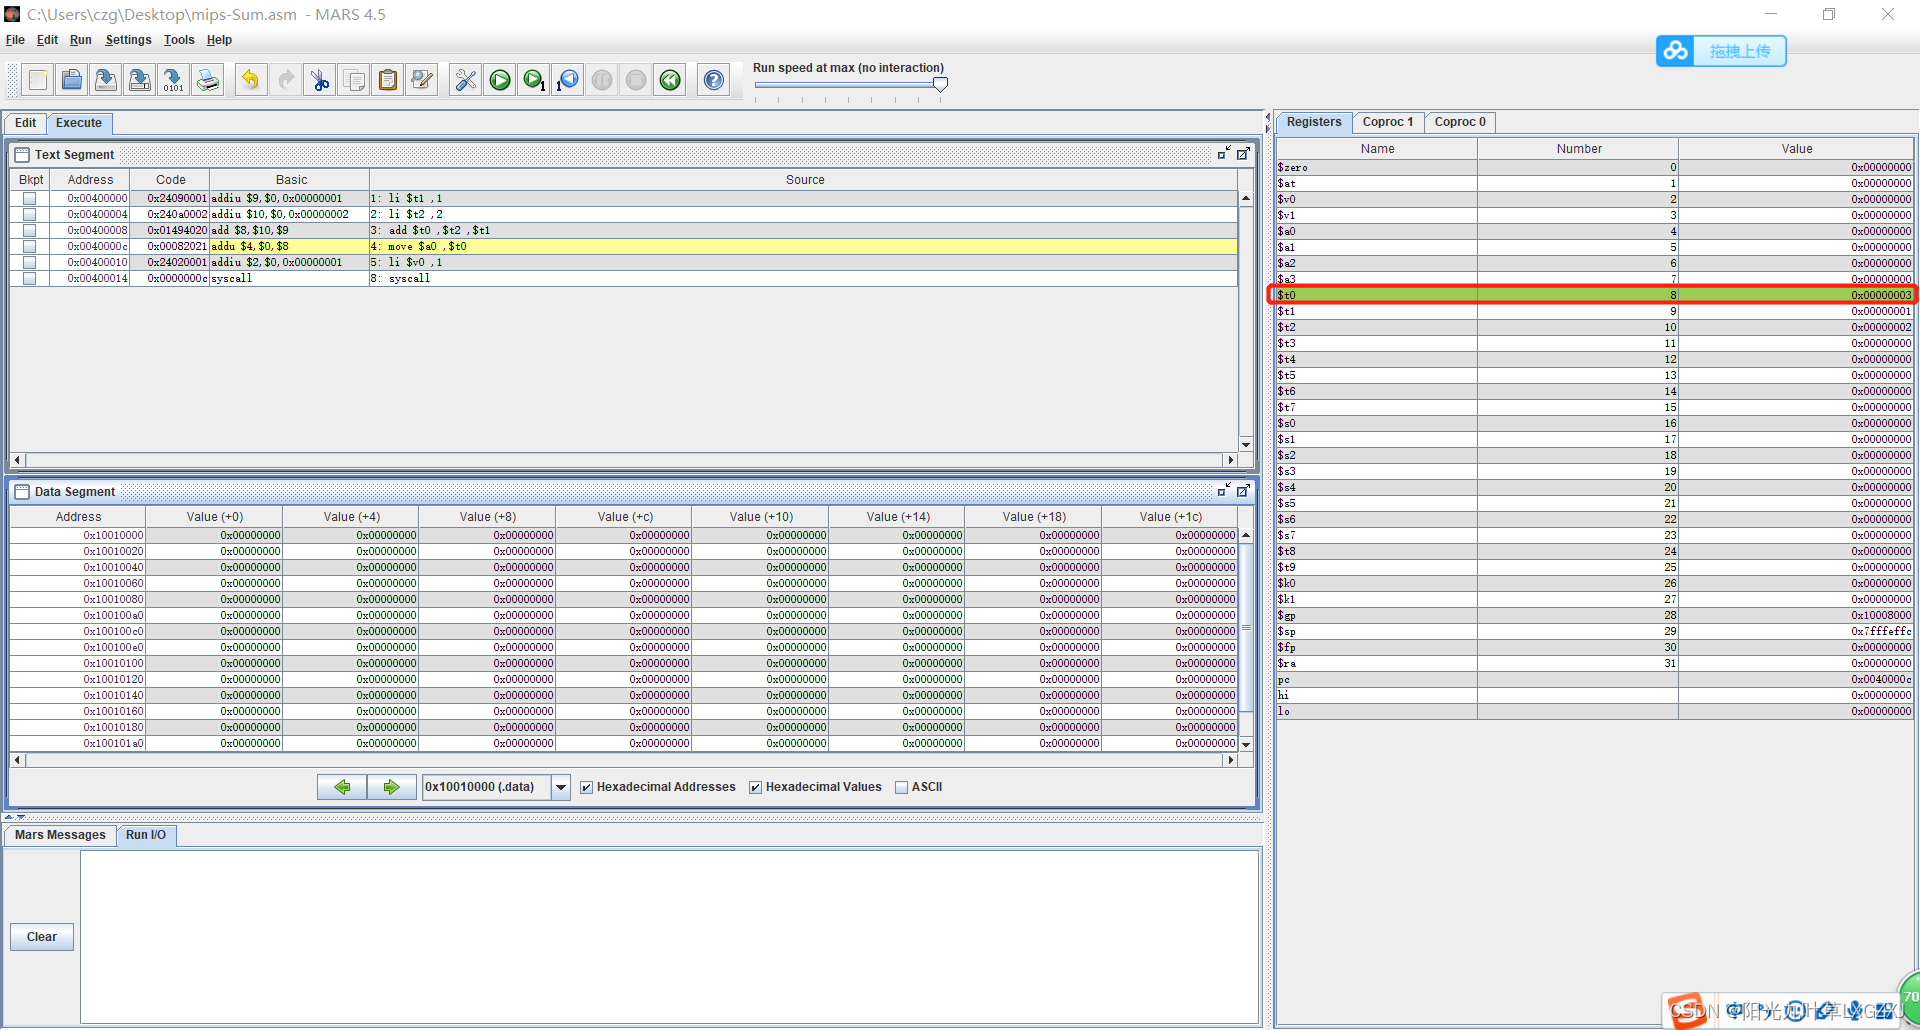Click Data Segment vertical scrollbar down arrow

point(1246,744)
